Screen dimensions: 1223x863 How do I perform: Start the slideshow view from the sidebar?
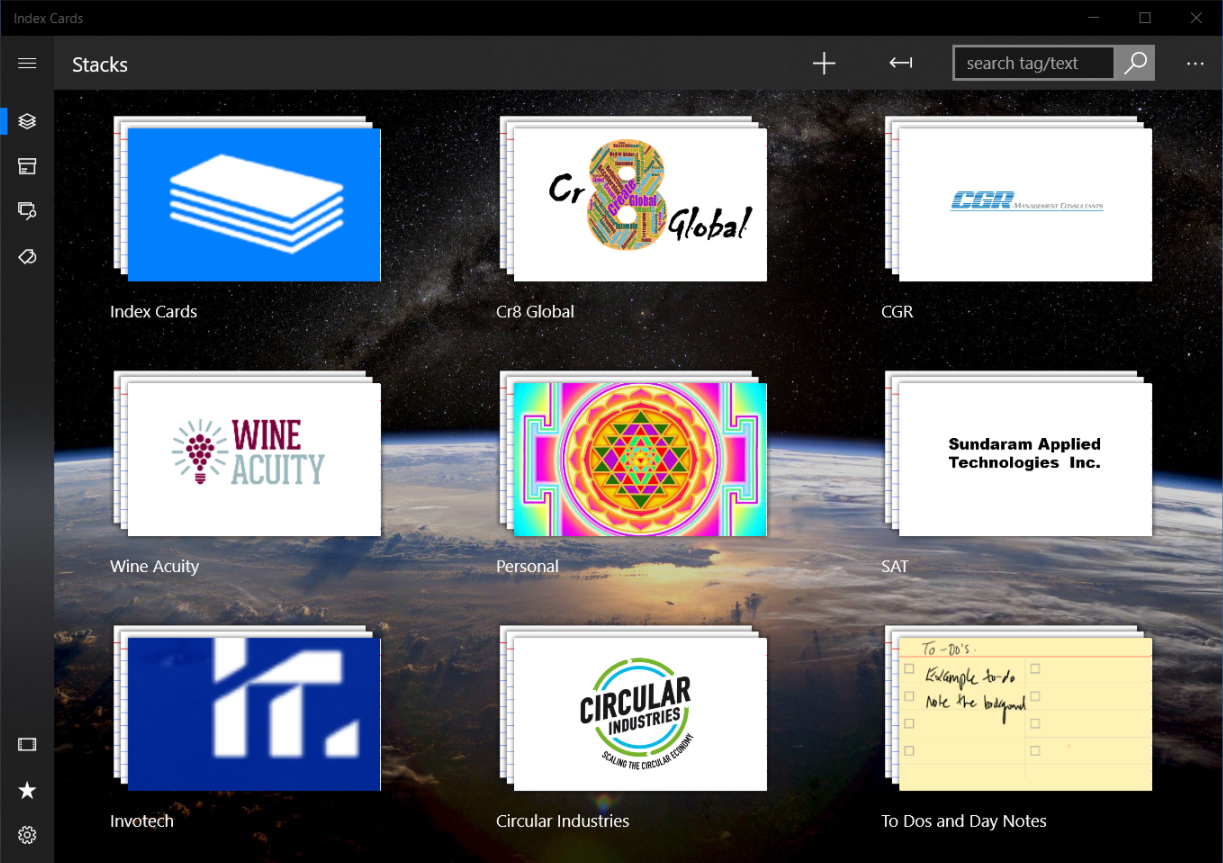26,744
